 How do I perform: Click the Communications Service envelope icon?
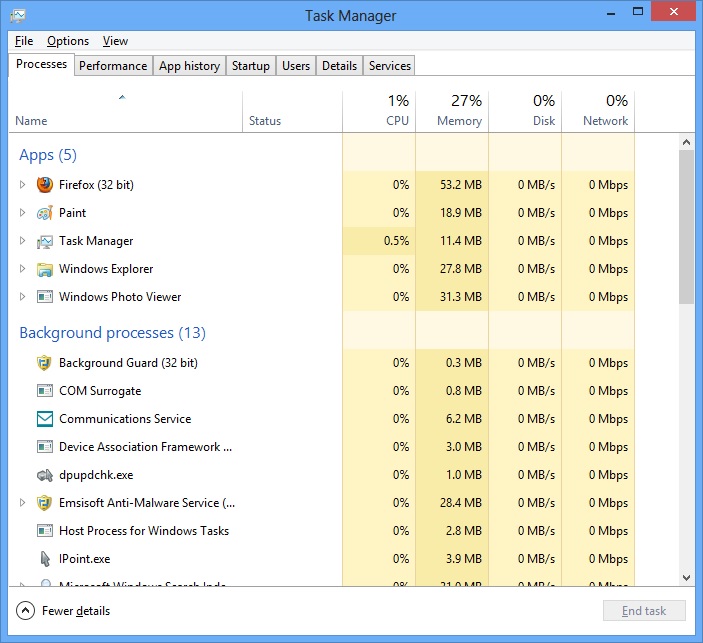pos(44,419)
